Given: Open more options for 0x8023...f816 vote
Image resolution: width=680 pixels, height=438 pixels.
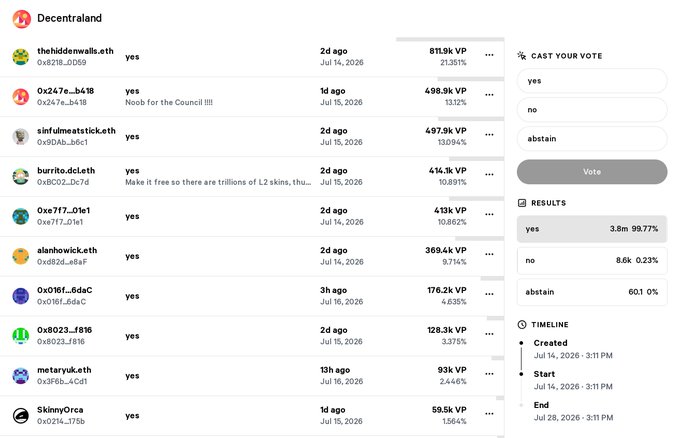Looking at the screenshot, I should [489, 334].
